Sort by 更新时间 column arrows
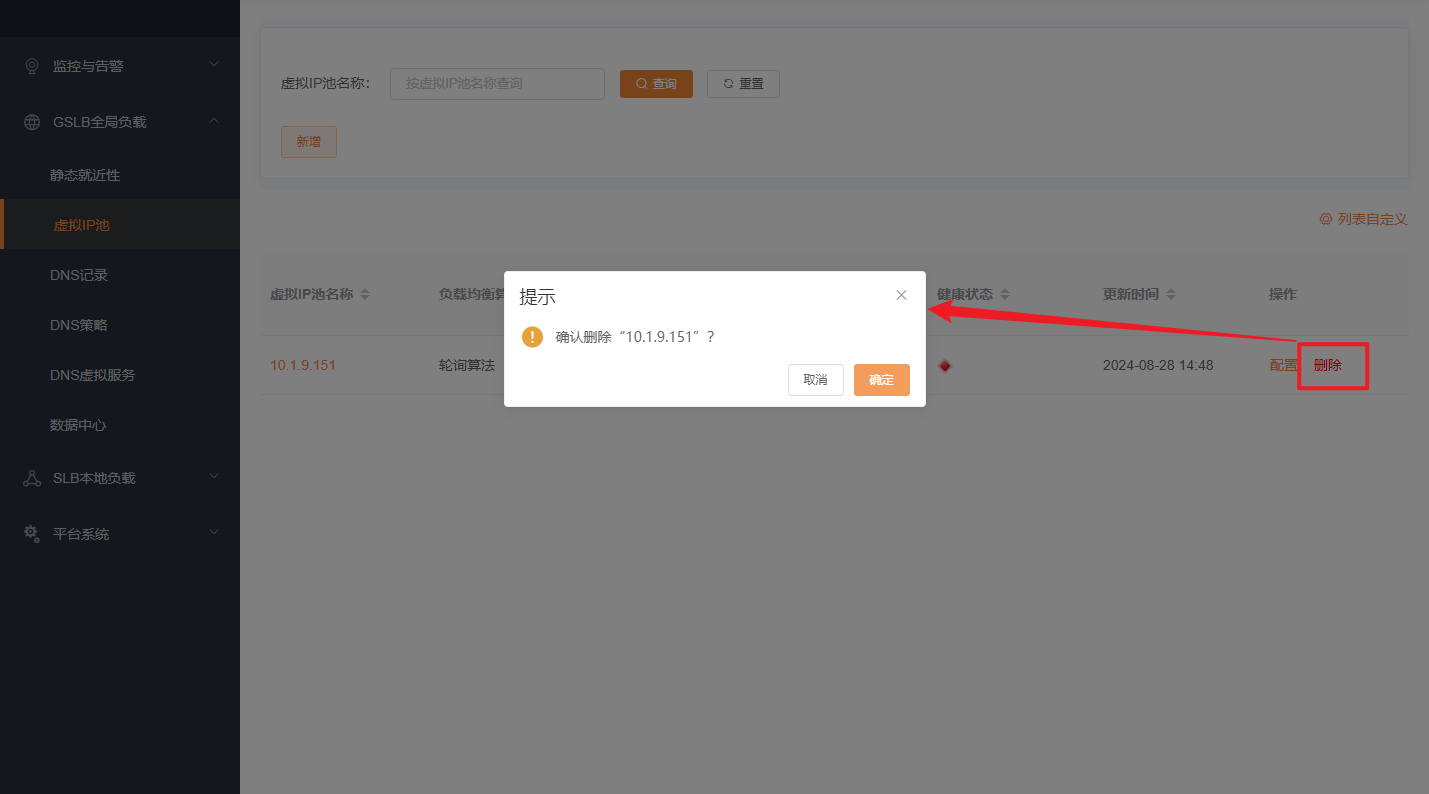This screenshot has height=794, width=1429. [x=1171, y=295]
